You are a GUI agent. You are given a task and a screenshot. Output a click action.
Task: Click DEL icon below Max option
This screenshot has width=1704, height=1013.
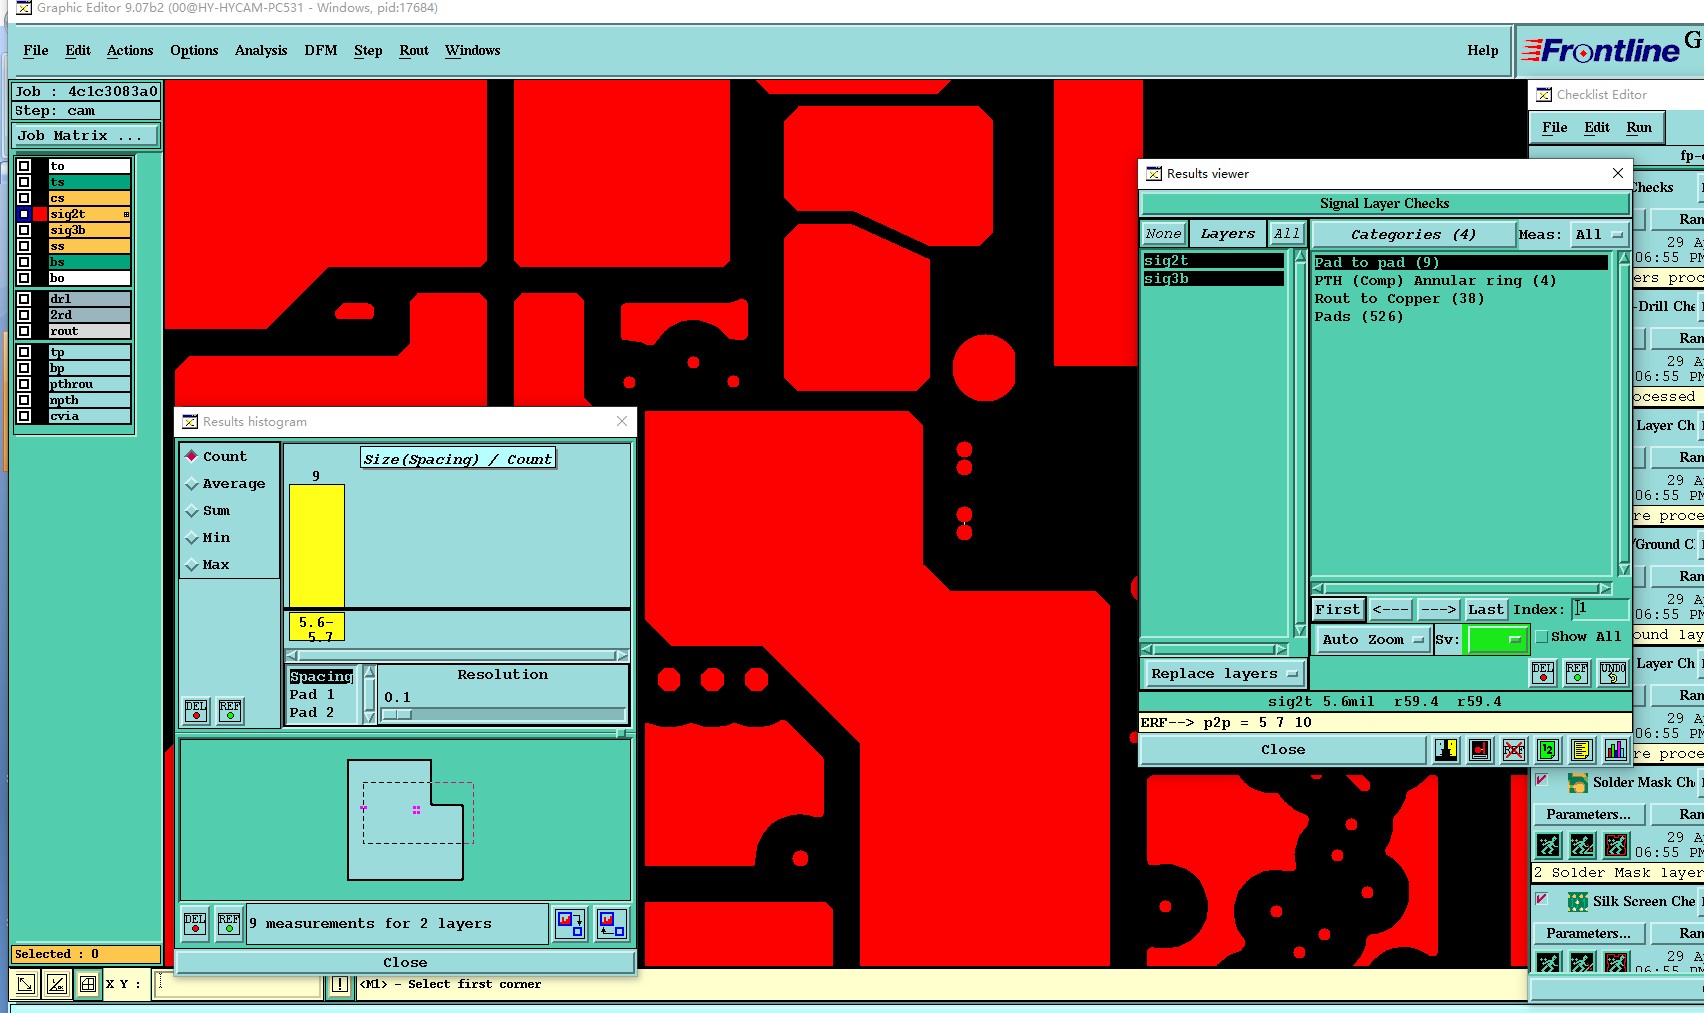(x=196, y=711)
